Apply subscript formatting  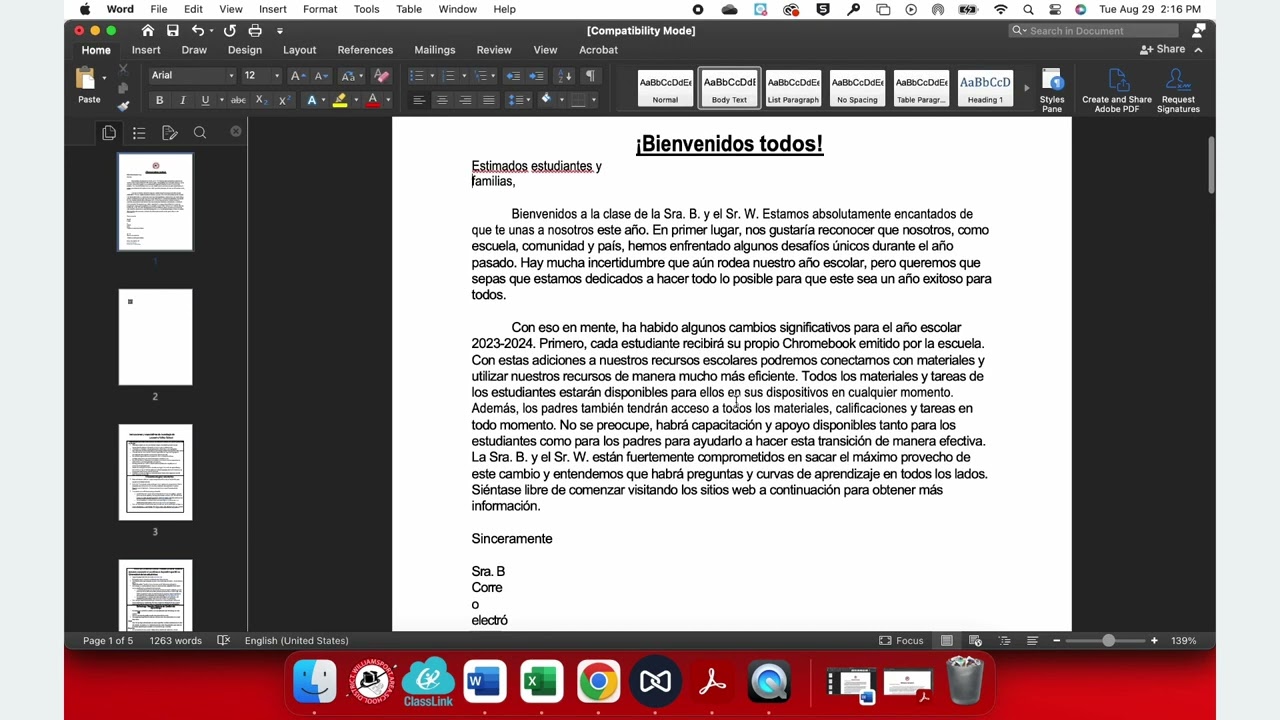pos(260,100)
